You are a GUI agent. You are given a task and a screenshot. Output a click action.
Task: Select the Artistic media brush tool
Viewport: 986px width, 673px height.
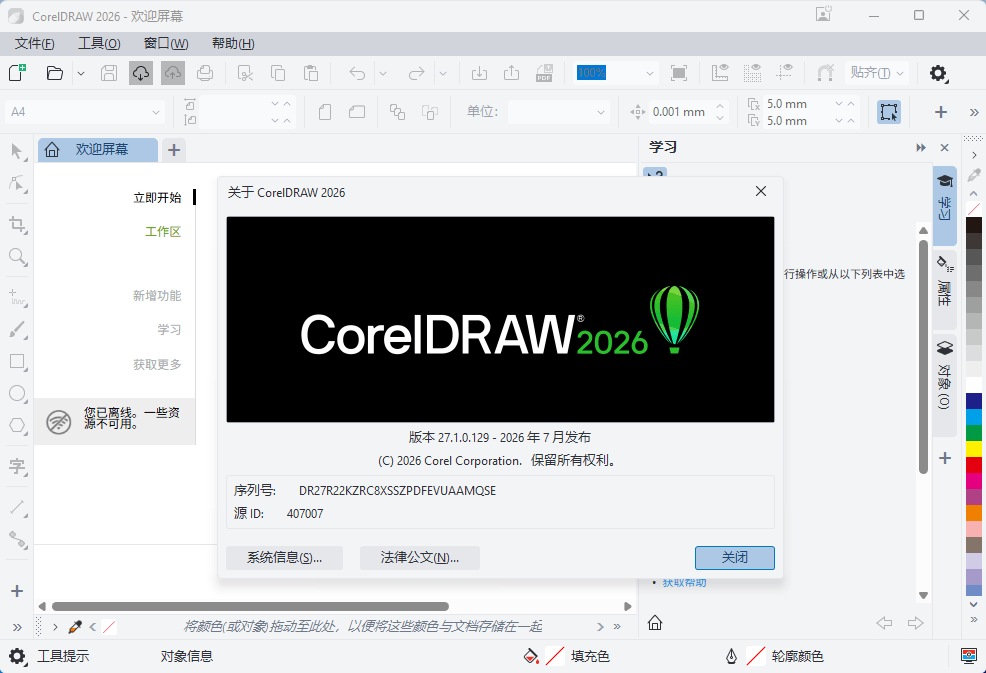(x=18, y=329)
